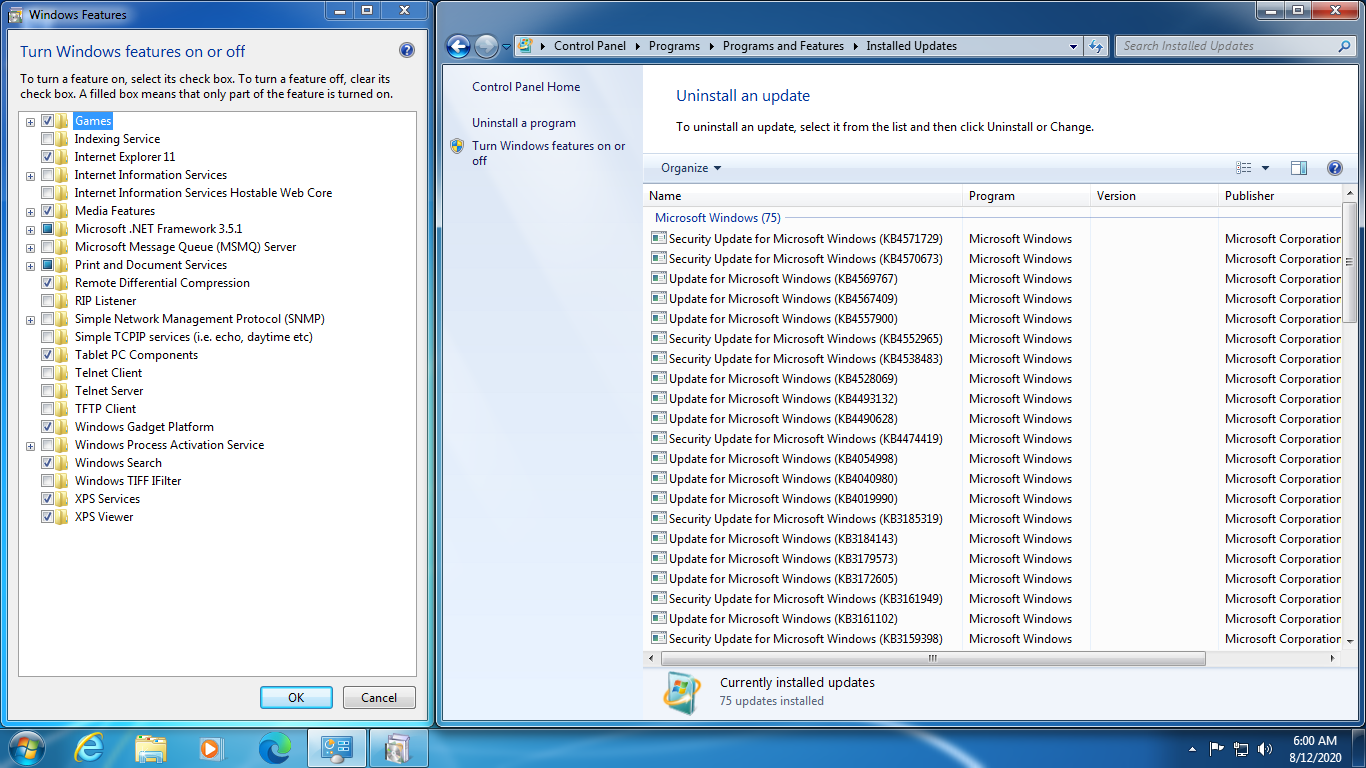Click the Back arrow in Installed Updates window
The height and width of the screenshot is (768, 1366).
pos(458,46)
